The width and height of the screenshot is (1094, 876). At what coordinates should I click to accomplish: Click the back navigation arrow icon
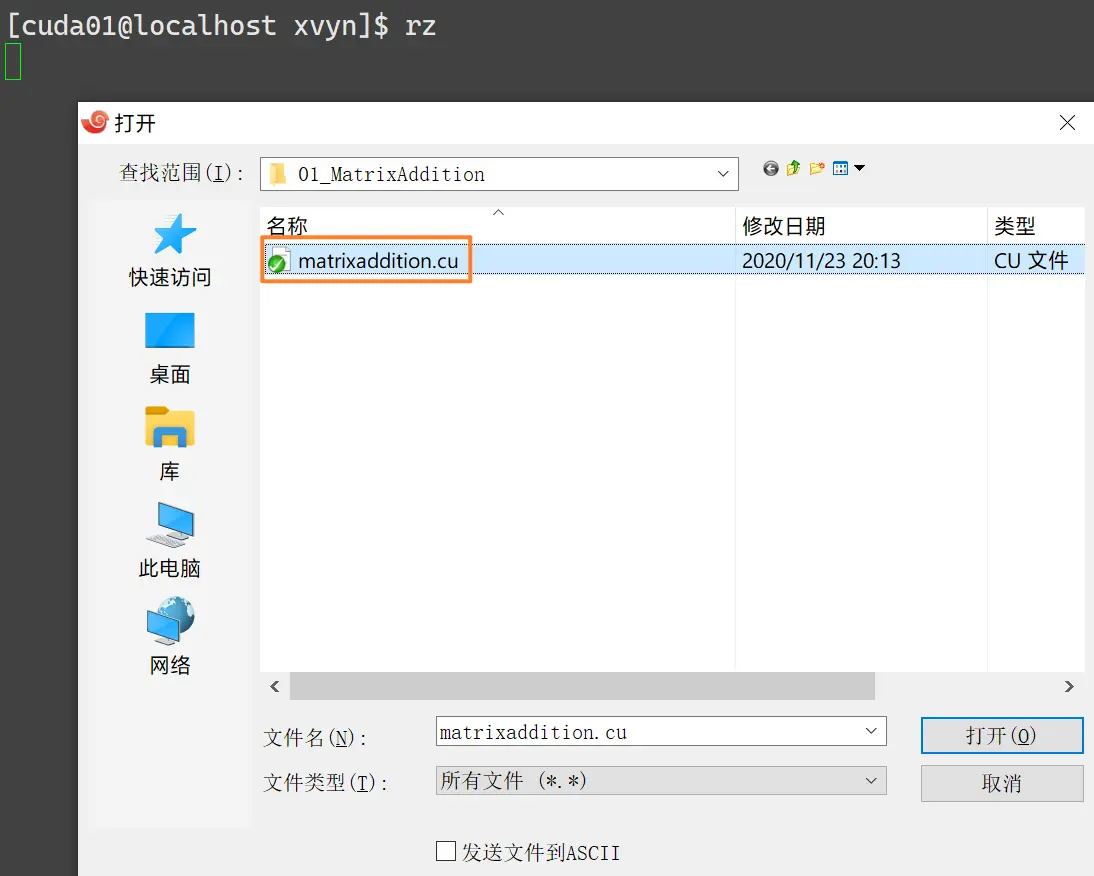[x=770, y=169]
